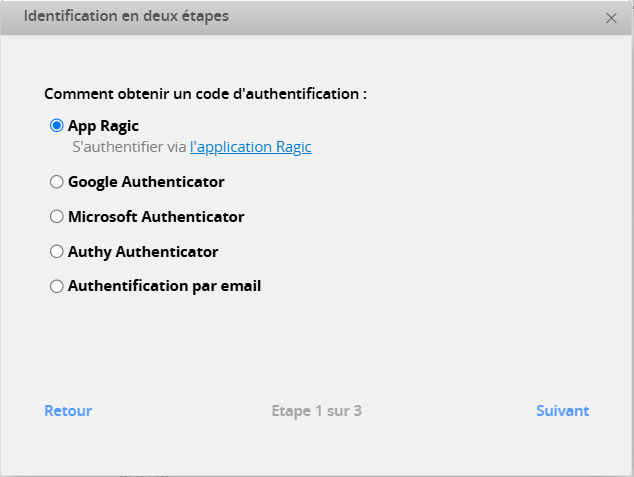
Task: Continue with the Suivant button
Action: [562, 411]
